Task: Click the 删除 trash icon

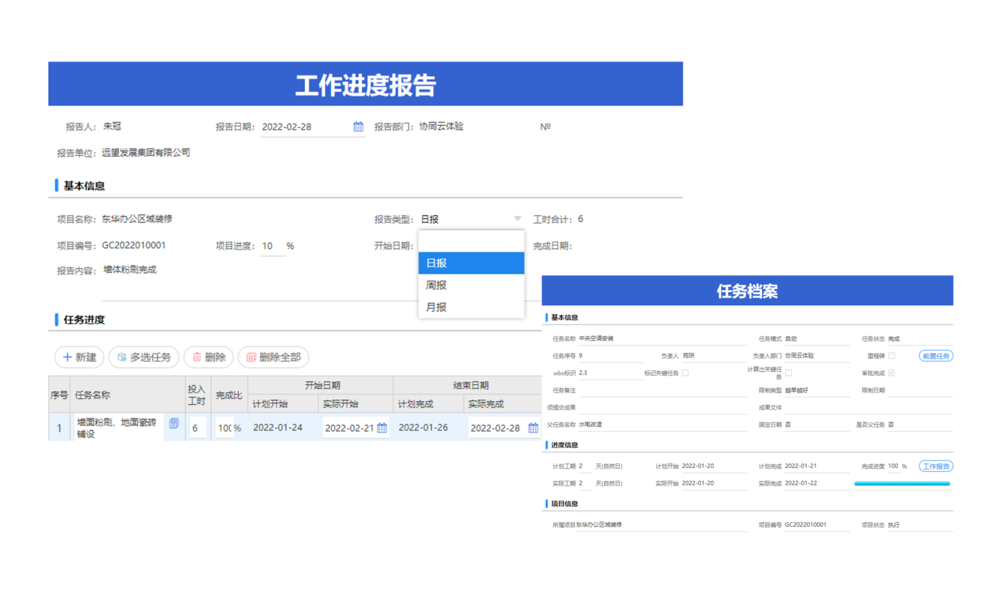Action: tap(196, 355)
